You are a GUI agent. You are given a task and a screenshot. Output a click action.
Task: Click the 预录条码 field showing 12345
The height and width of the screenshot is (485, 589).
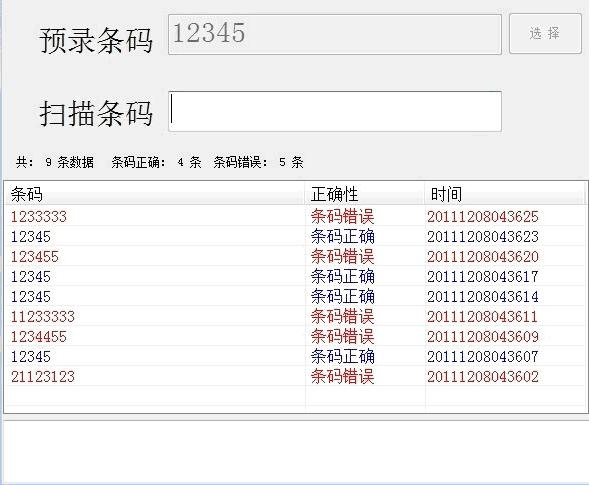click(335, 34)
